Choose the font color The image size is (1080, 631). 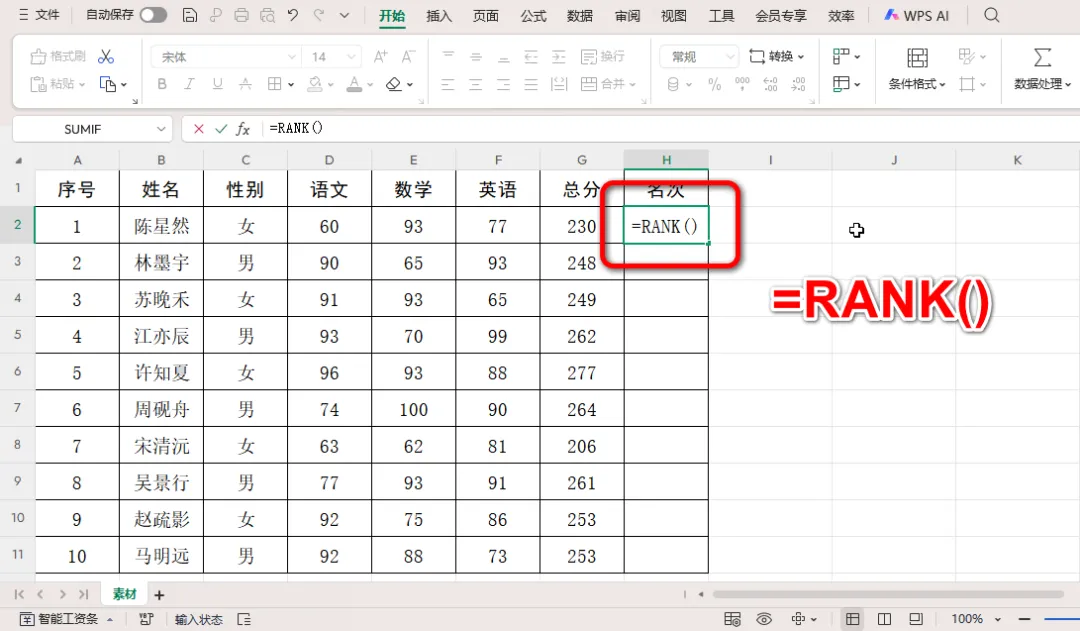pyautogui.click(x=354, y=84)
